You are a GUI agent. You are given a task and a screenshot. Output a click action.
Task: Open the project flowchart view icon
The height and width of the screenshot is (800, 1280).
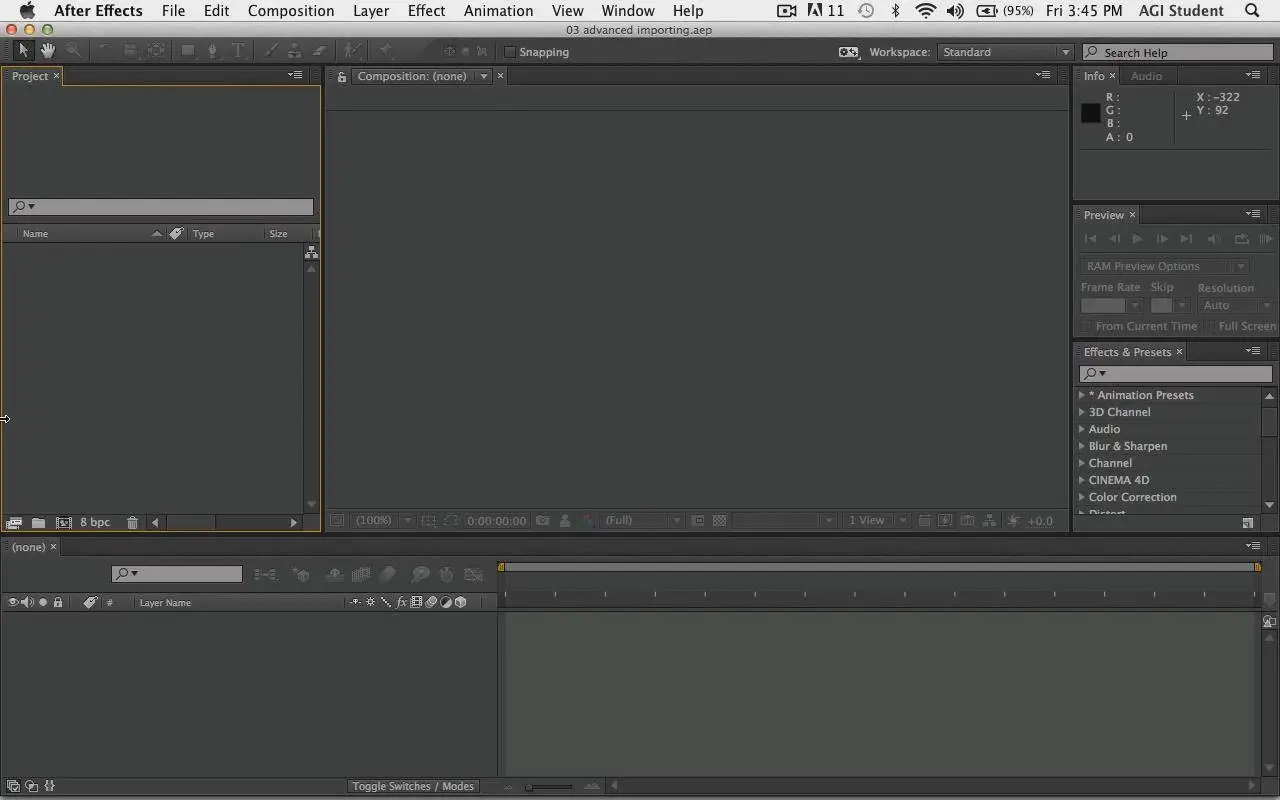[311, 252]
